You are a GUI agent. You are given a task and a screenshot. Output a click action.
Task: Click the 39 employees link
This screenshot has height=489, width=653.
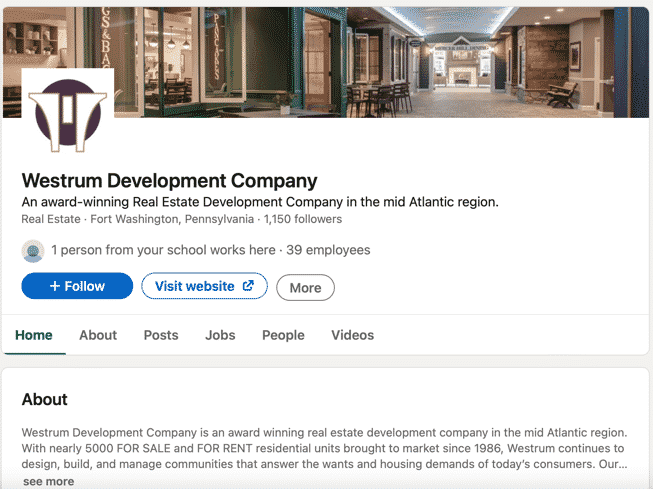coord(328,250)
